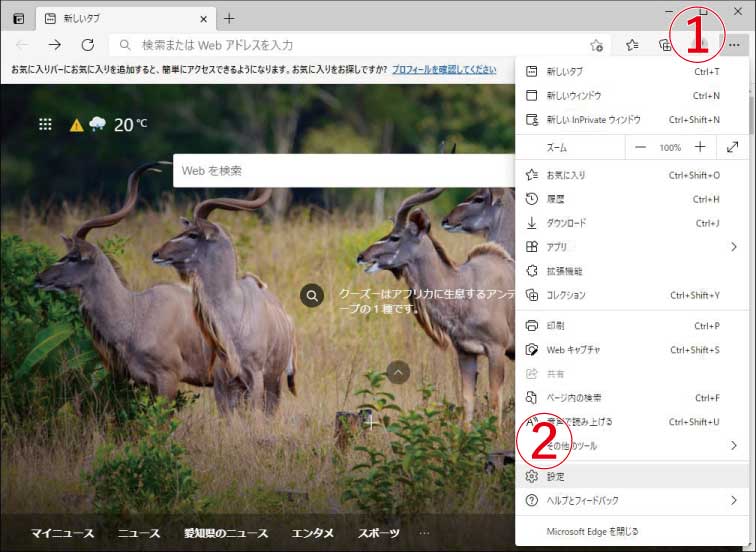Expand the アプリ submenu
Image resolution: width=756 pixels, height=552 pixels.
click(732, 247)
